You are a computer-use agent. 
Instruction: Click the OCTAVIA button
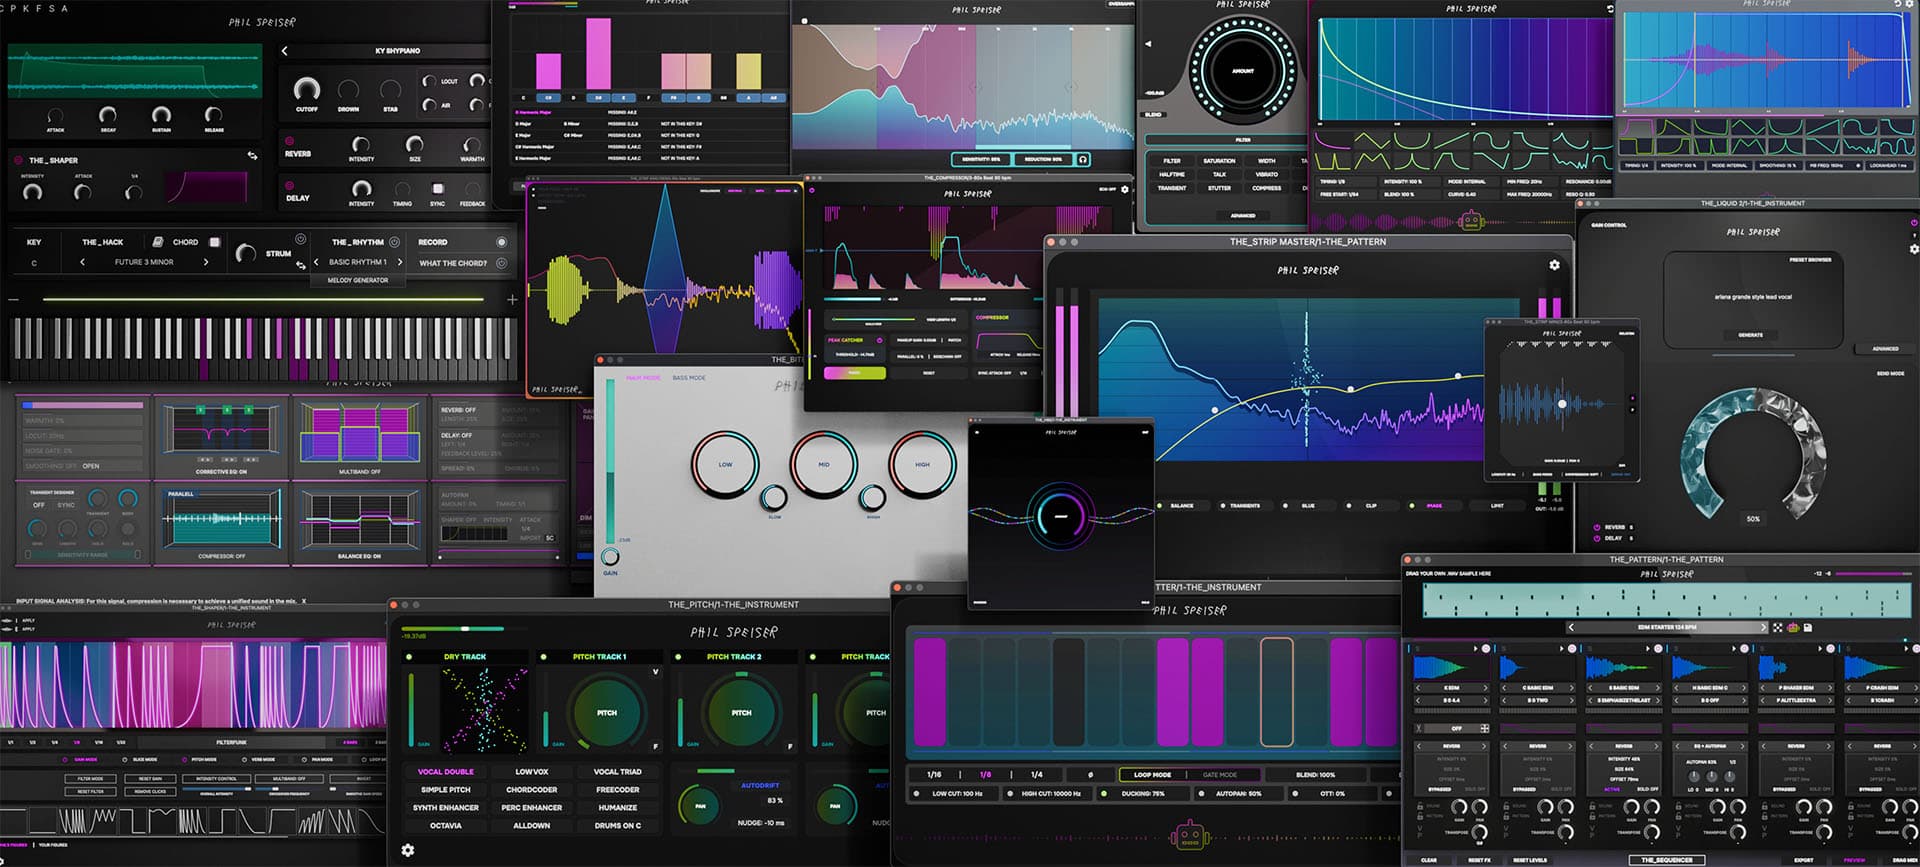pos(445,826)
